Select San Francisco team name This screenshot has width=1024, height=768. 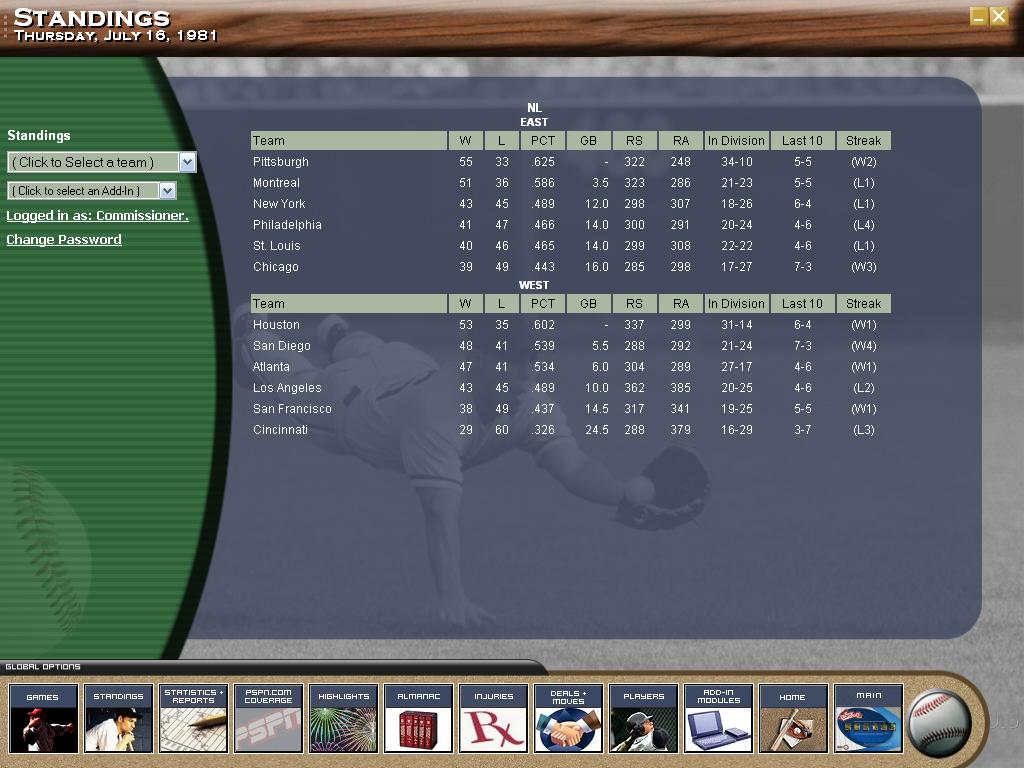tap(293, 408)
